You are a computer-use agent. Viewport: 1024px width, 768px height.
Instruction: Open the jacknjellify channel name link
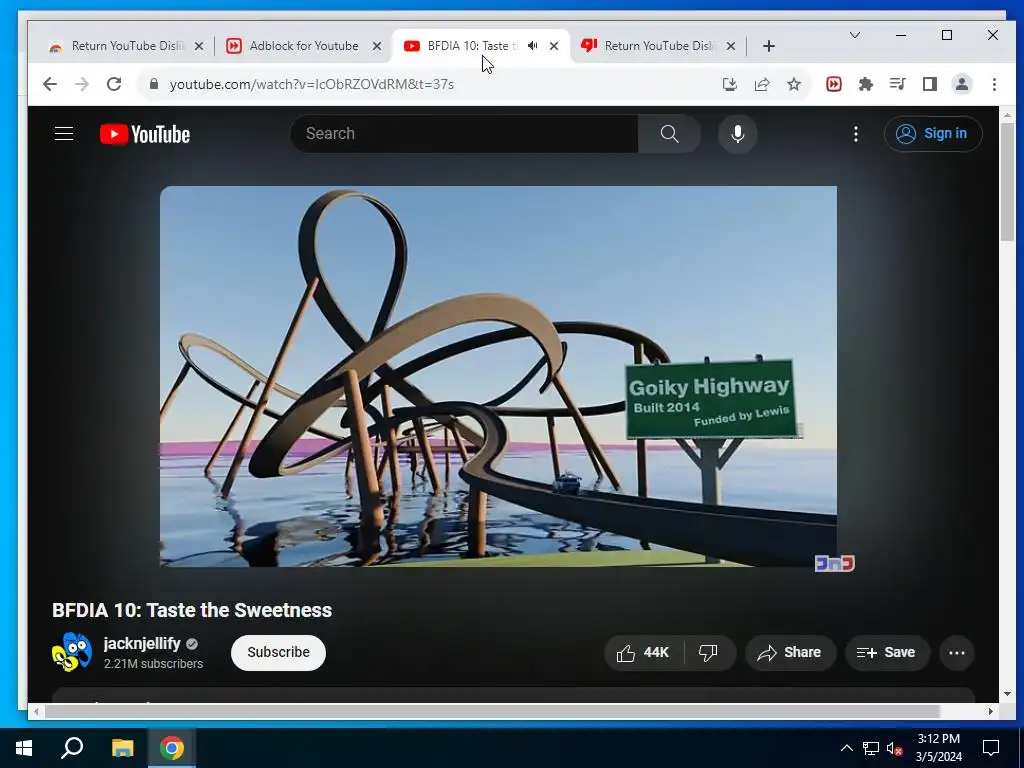click(x=142, y=643)
